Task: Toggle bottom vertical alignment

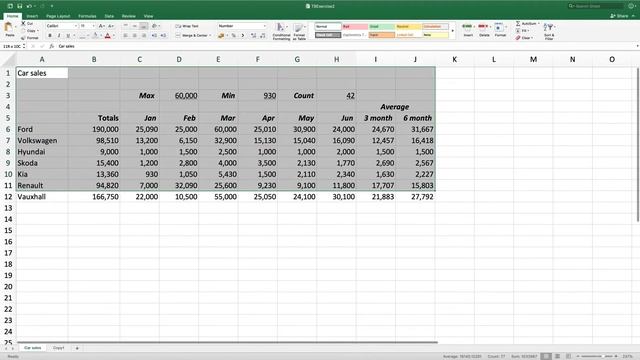Action: (143, 26)
